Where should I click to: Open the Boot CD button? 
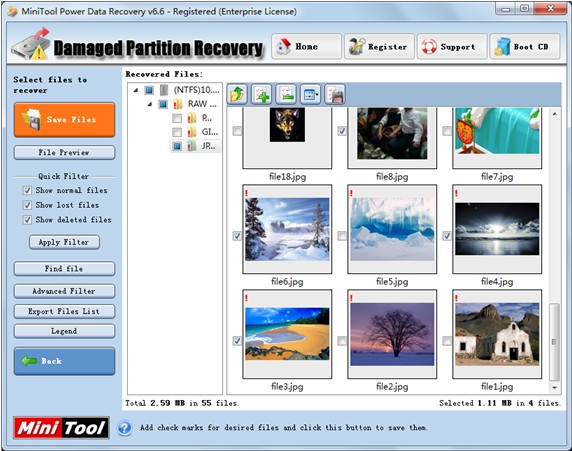pos(525,46)
